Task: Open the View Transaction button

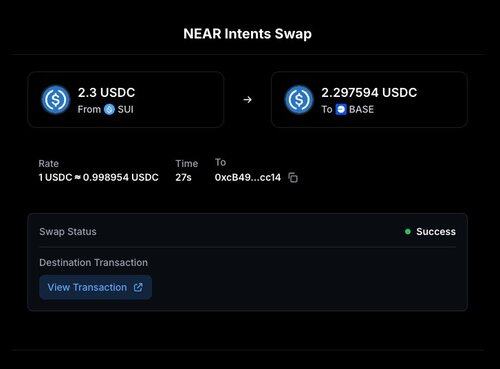Action: [96, 287]
